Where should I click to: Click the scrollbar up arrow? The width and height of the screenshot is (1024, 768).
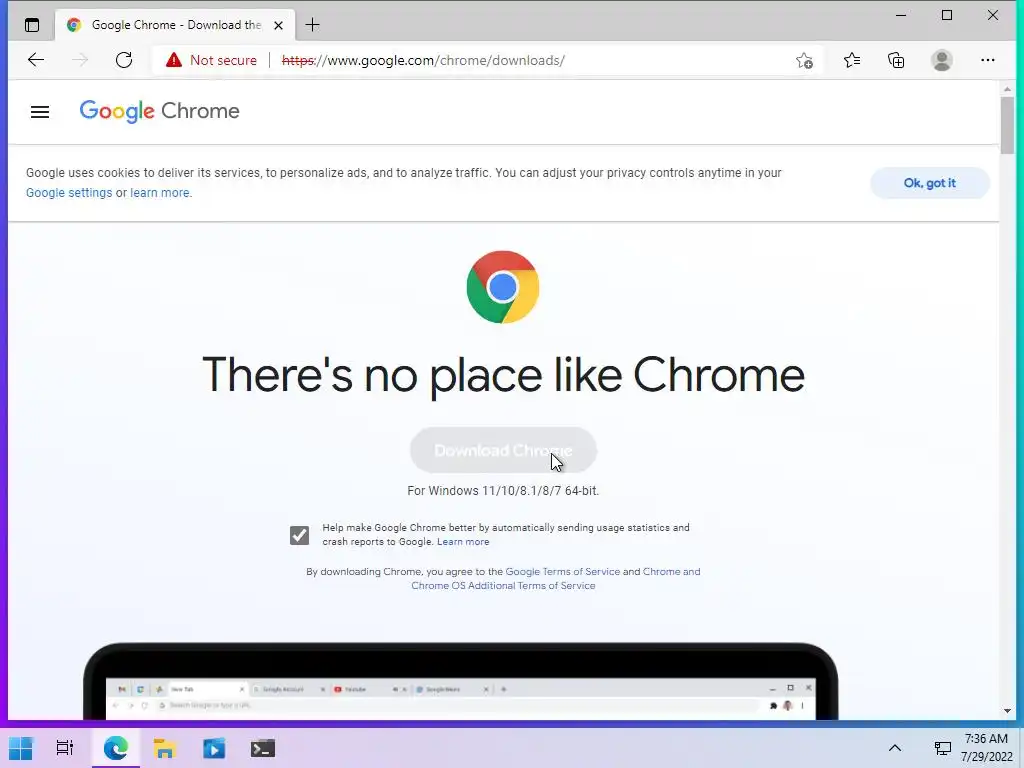click(x=1007, y=89)
